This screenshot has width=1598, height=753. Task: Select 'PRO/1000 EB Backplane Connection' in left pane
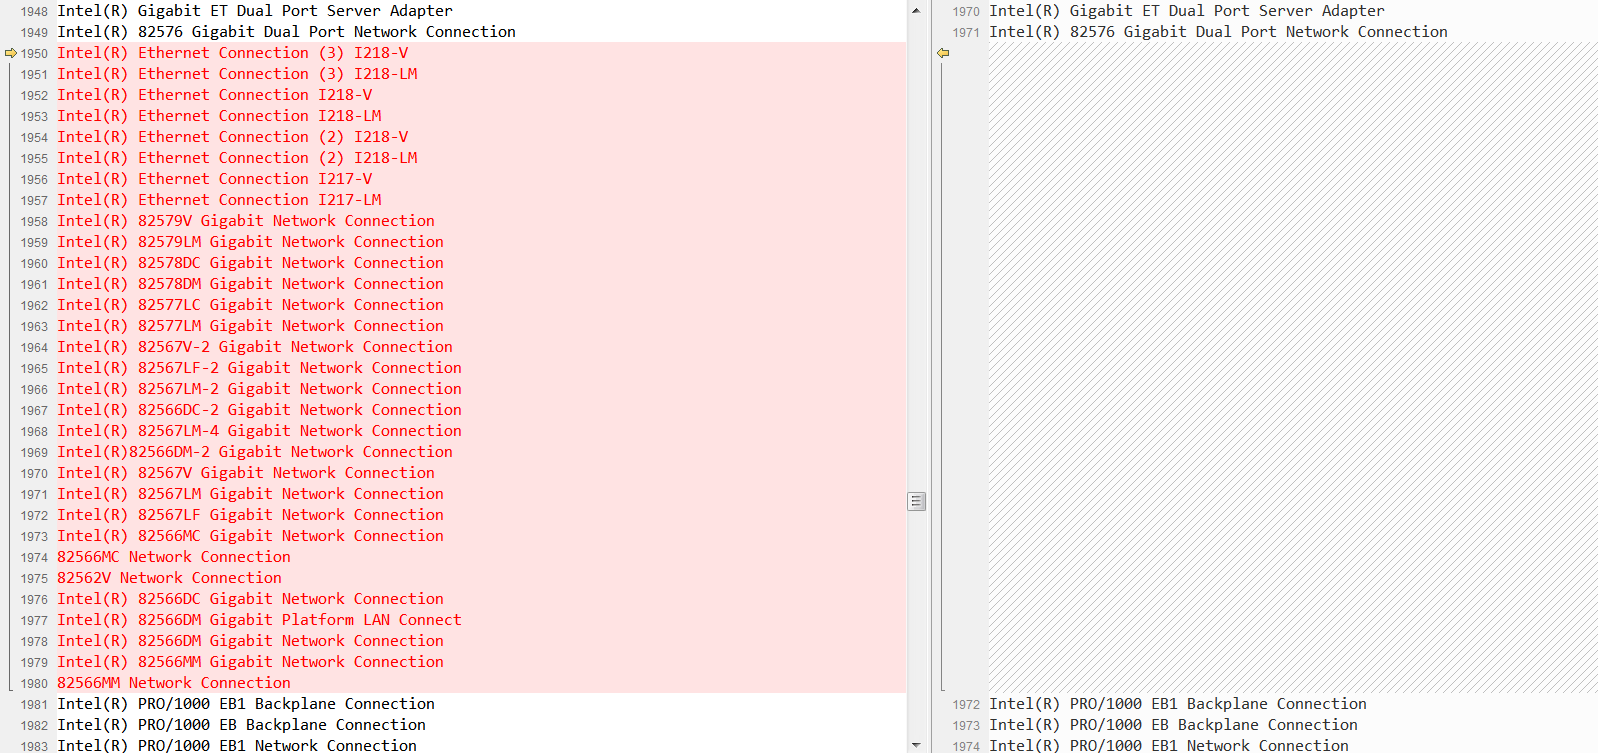241,725
